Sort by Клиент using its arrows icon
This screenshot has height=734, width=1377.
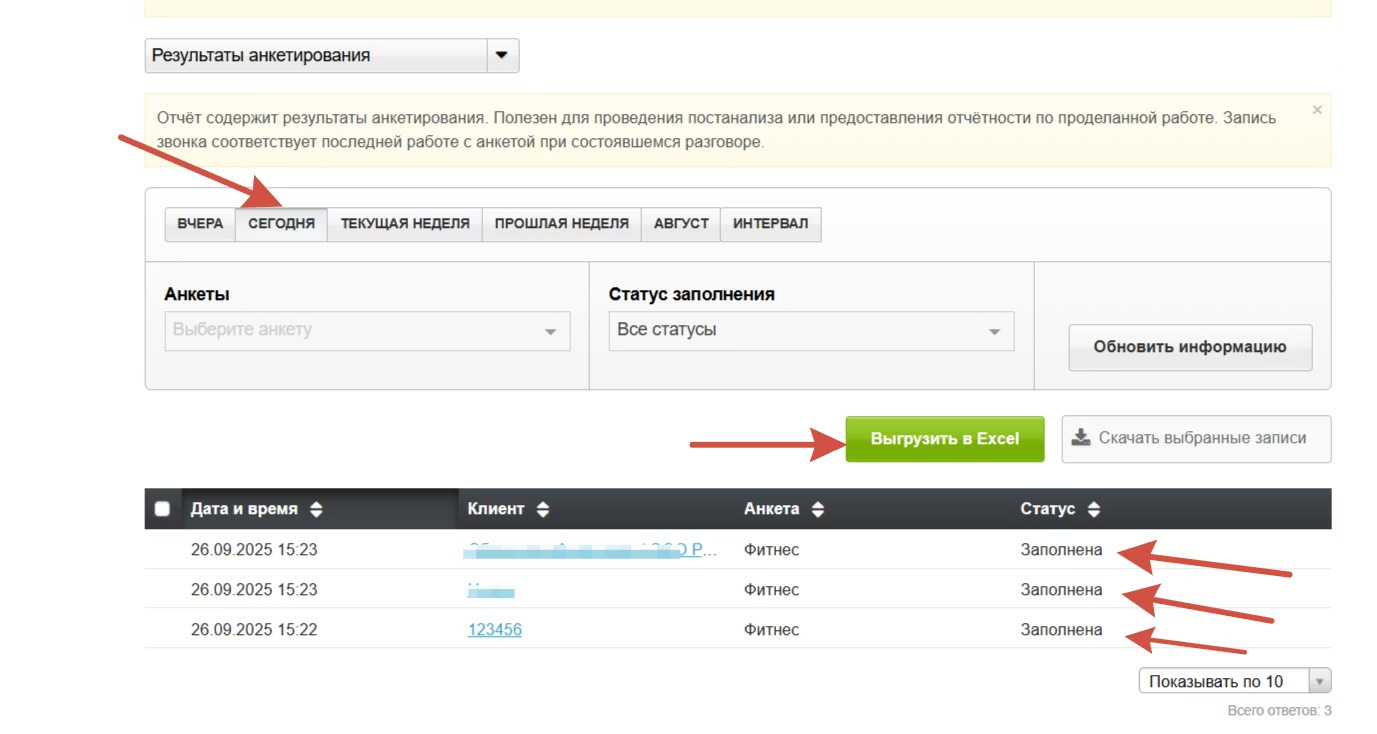point(543,509)
